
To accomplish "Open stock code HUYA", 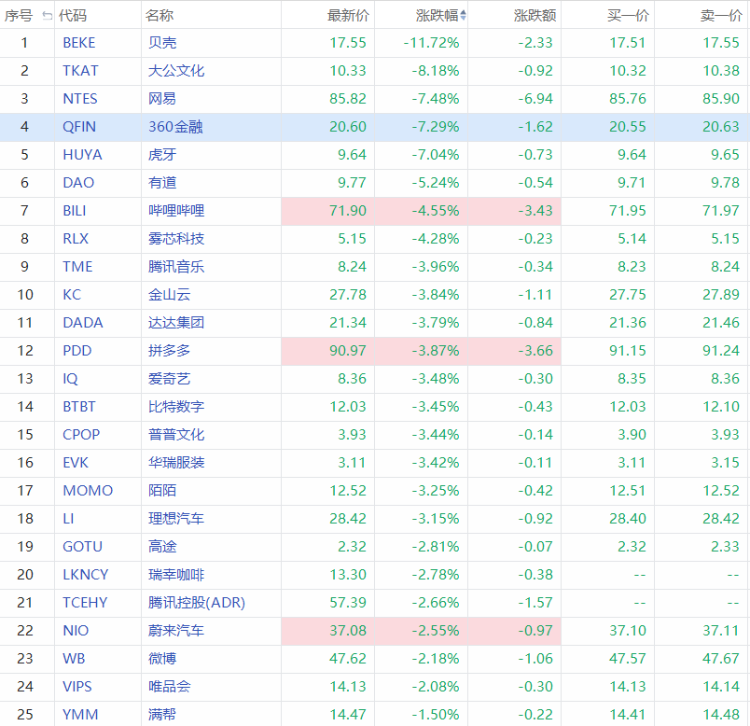I will (82, 154).
